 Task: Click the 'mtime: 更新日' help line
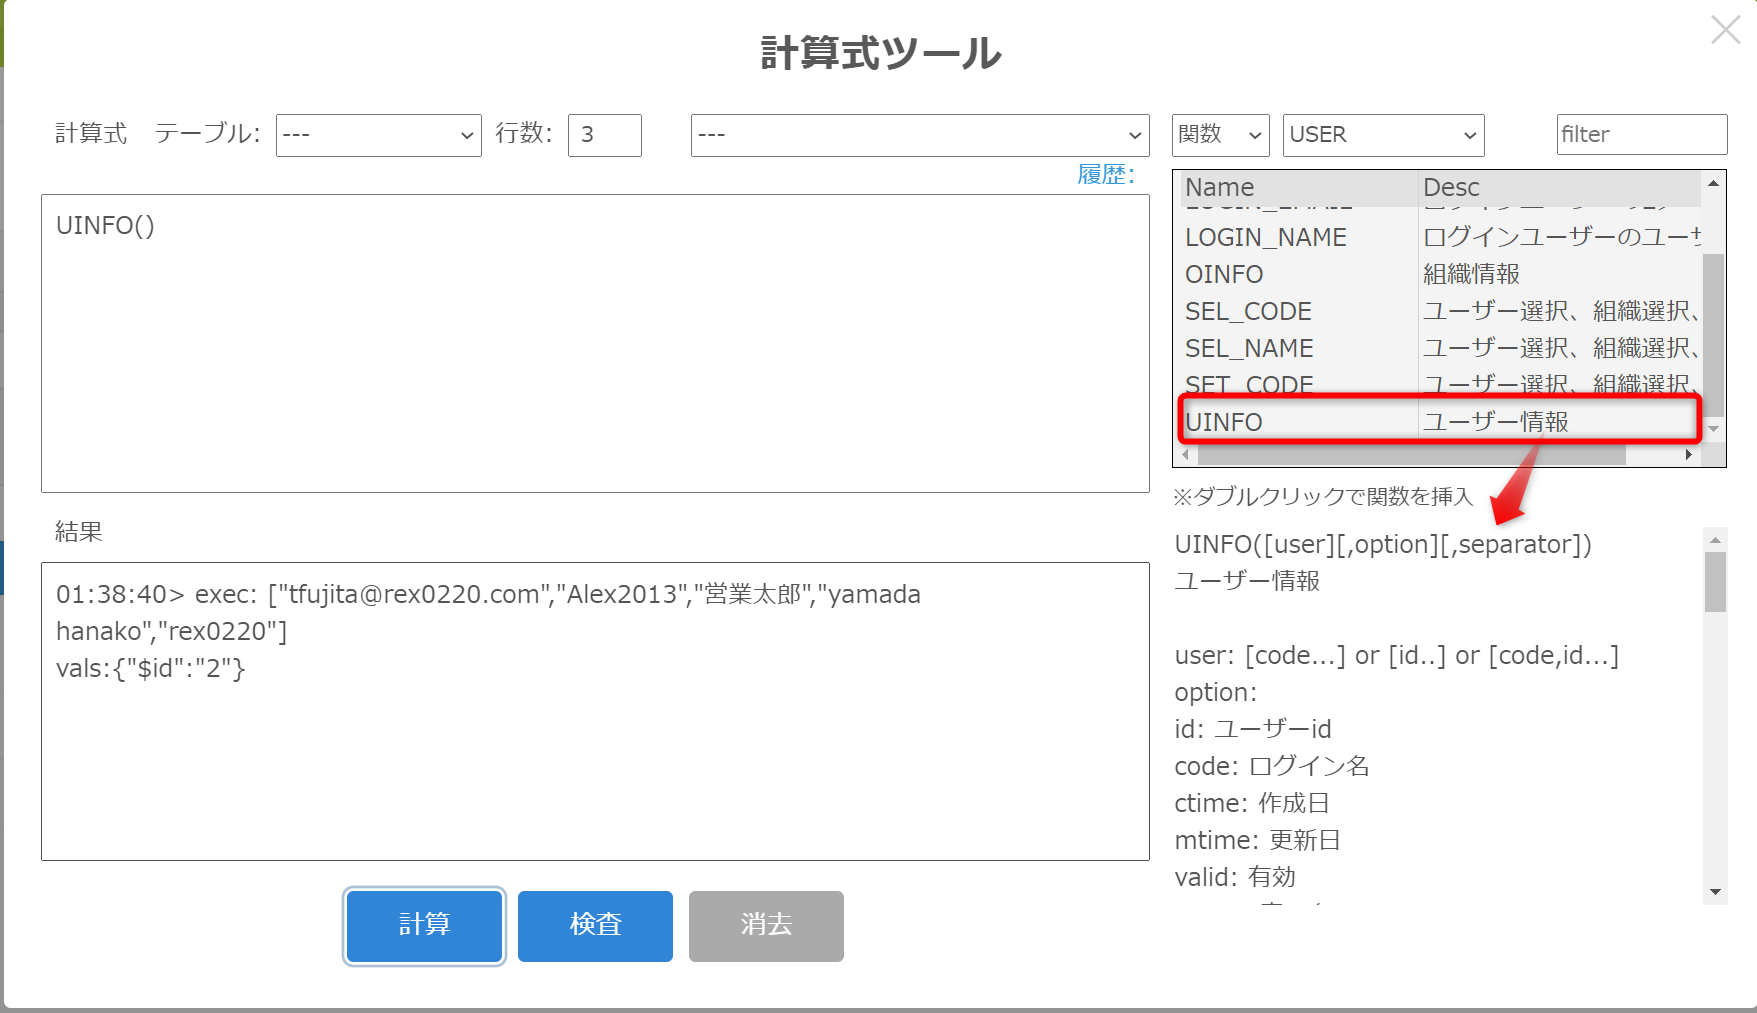[x=1257, y=840]
